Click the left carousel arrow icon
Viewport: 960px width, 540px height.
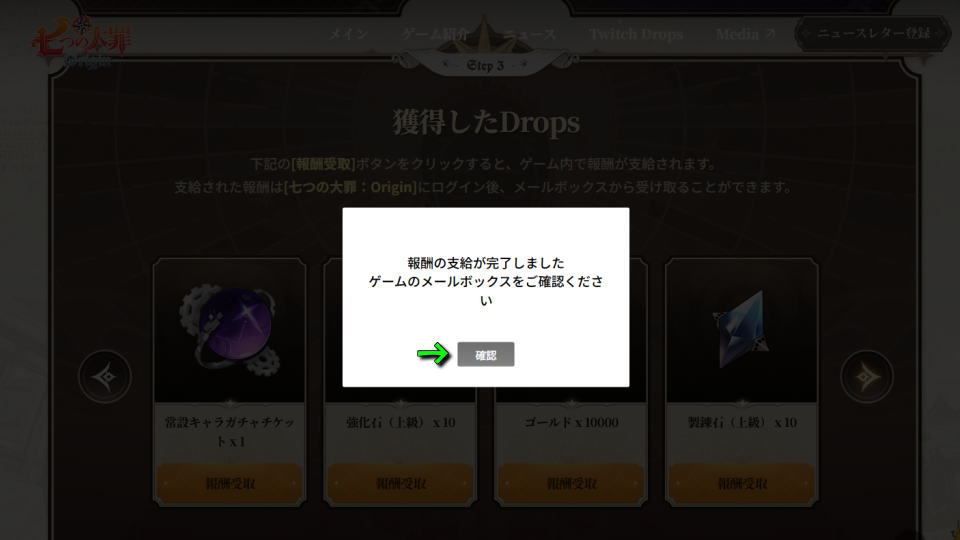click(x=105, y=377)
